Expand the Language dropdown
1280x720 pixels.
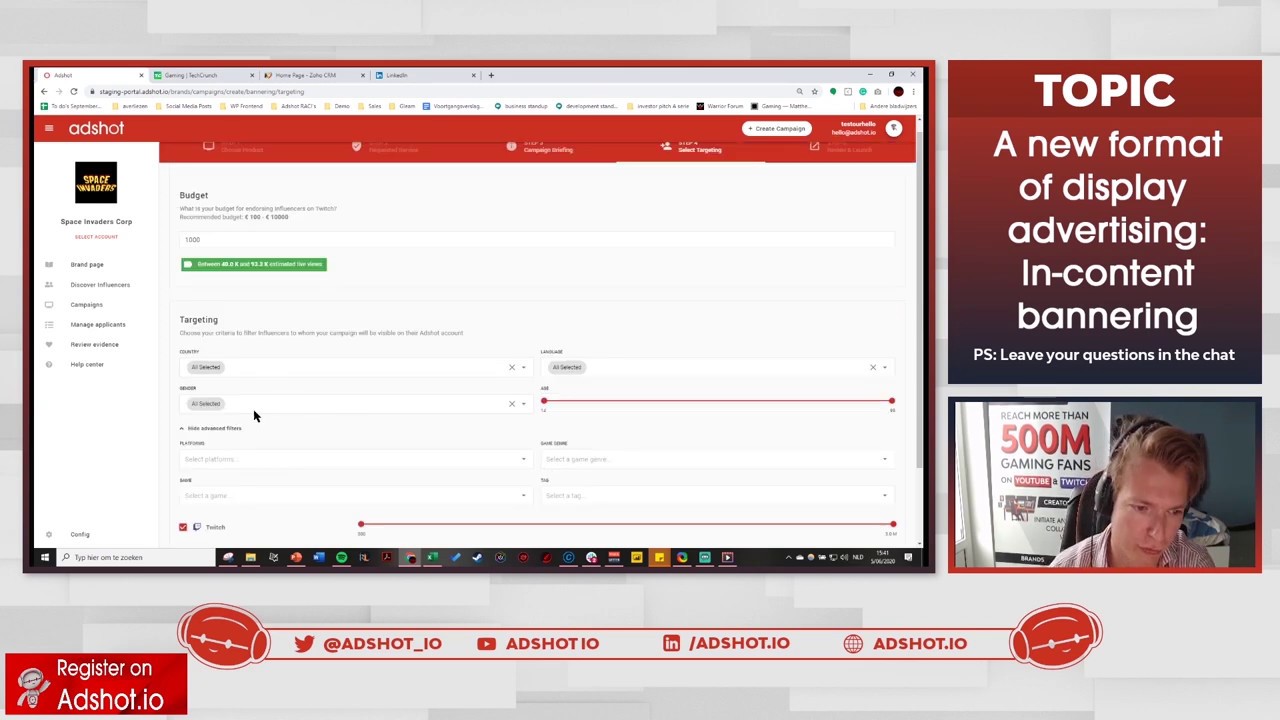[x=884, y=367]
